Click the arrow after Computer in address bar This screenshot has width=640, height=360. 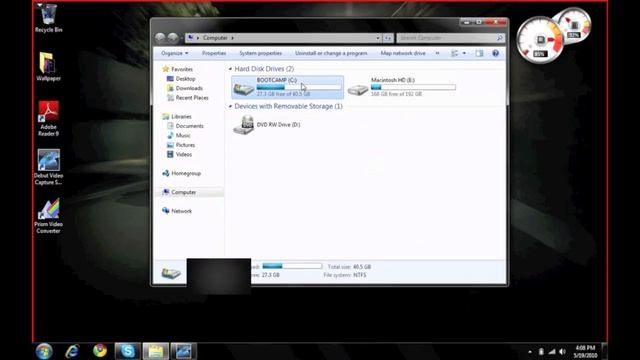tap(233, 38)
